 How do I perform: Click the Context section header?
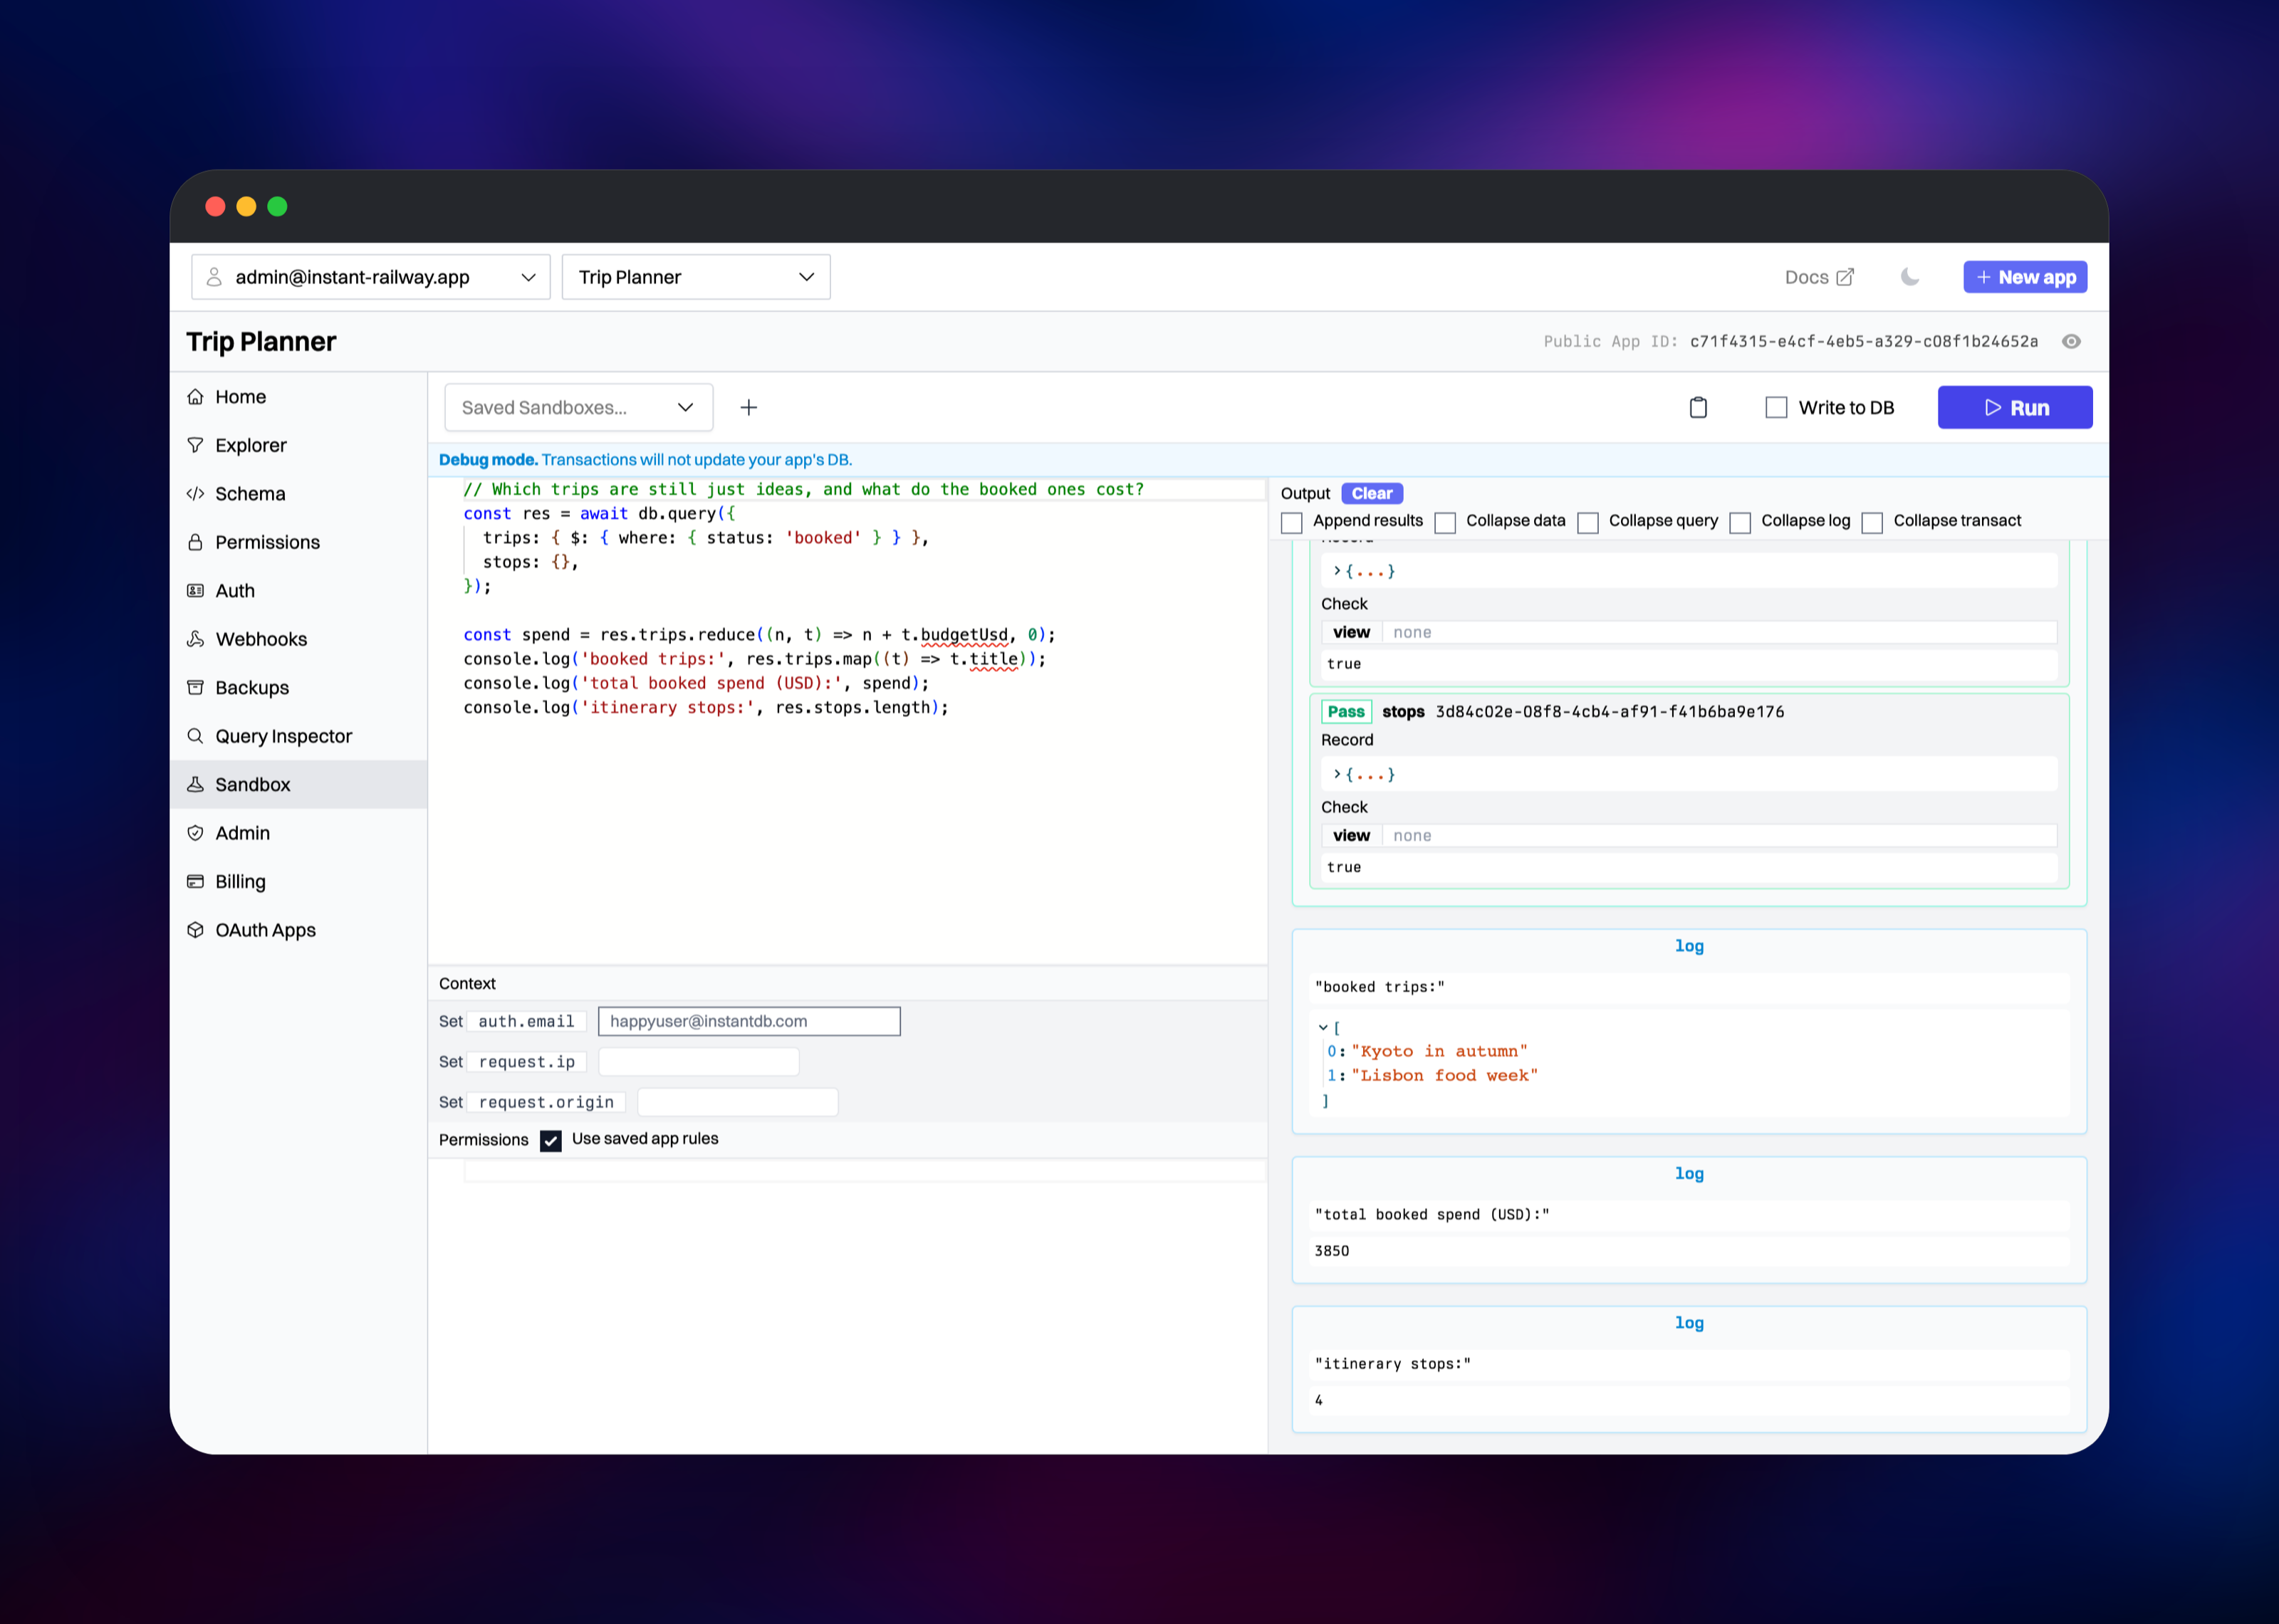[467, 984]
